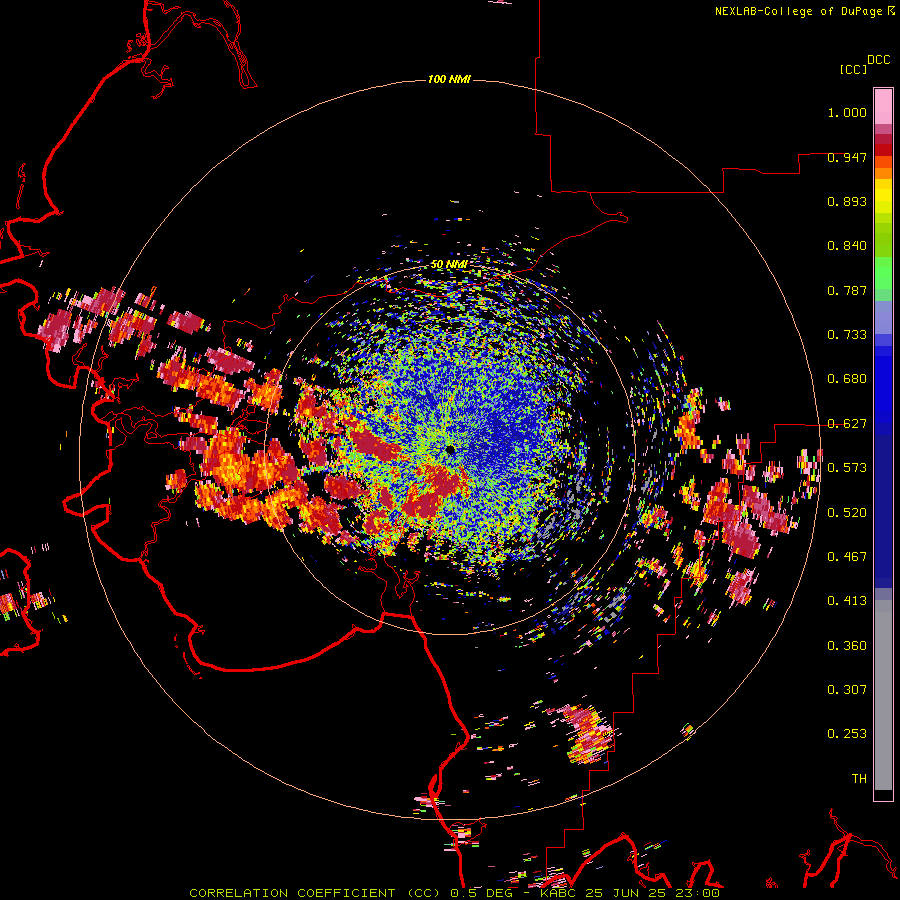Select the 0.573 legend value
This screenshot has width=900, height=900.
pyautogui.click(x=847, y=468)
